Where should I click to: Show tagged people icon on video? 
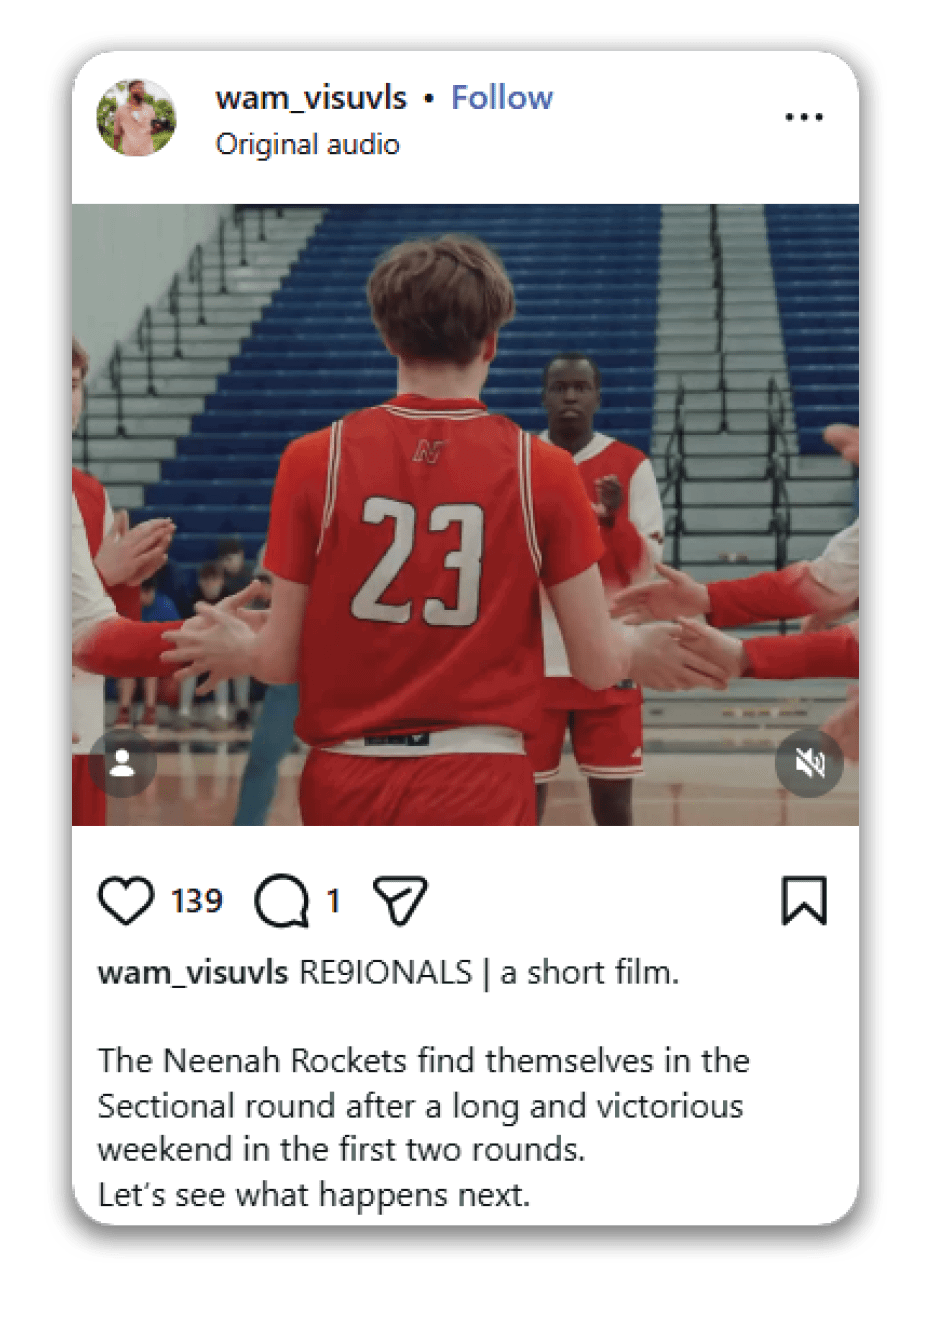coord(122,764)
